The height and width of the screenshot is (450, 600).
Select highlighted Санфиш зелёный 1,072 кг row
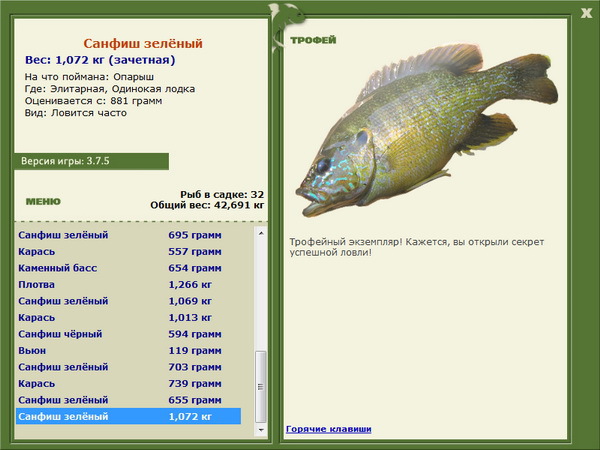(x=129, y=416)
